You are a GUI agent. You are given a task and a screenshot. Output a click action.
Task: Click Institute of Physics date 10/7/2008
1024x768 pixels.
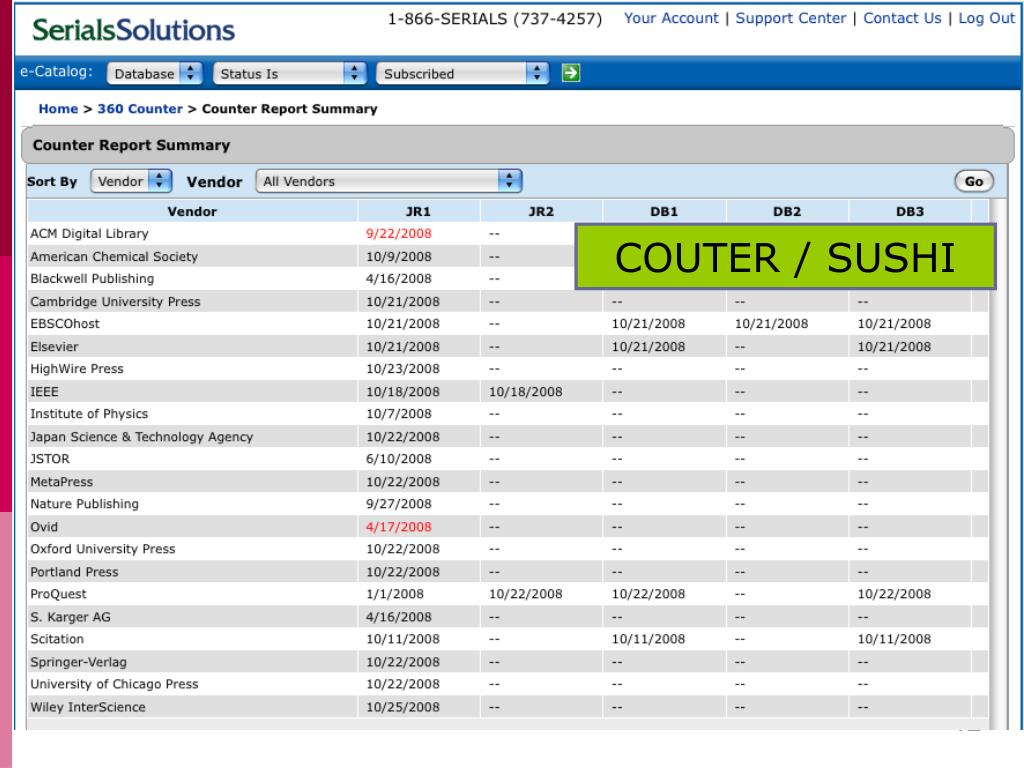[x=398, y=413]
